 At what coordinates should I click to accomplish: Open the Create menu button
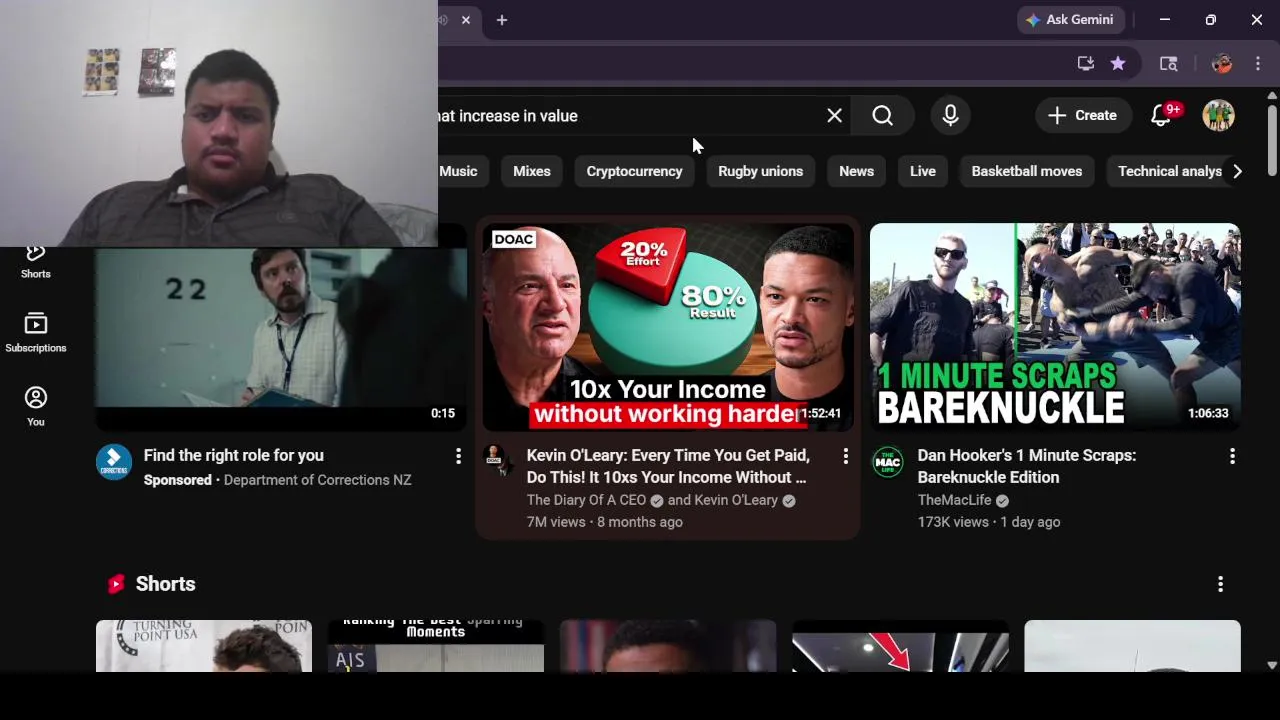pos(1082,116)
